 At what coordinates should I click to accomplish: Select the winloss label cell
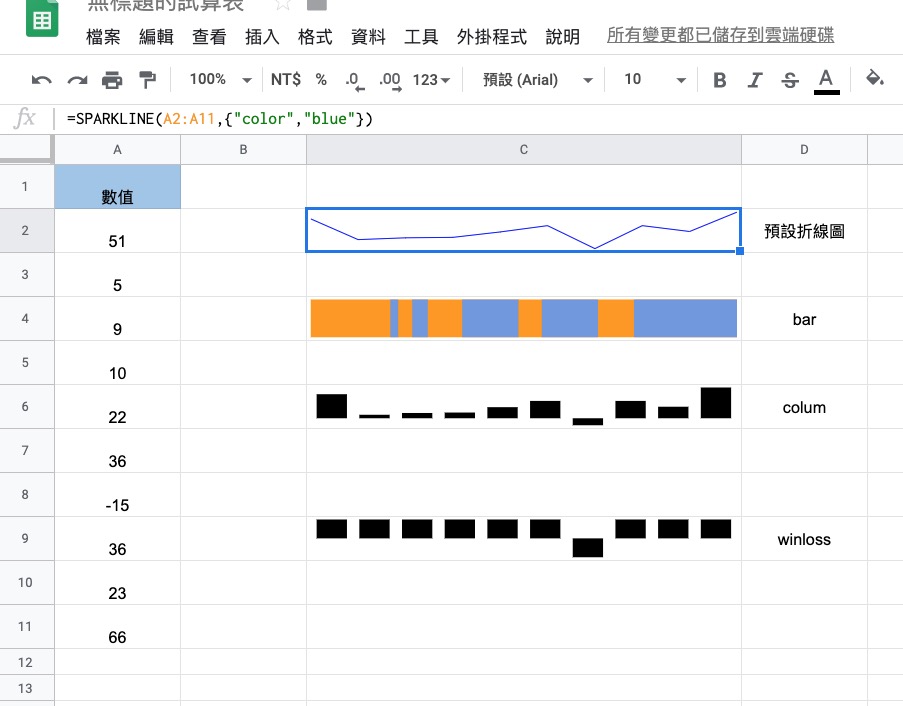click(x=804, y=538)
